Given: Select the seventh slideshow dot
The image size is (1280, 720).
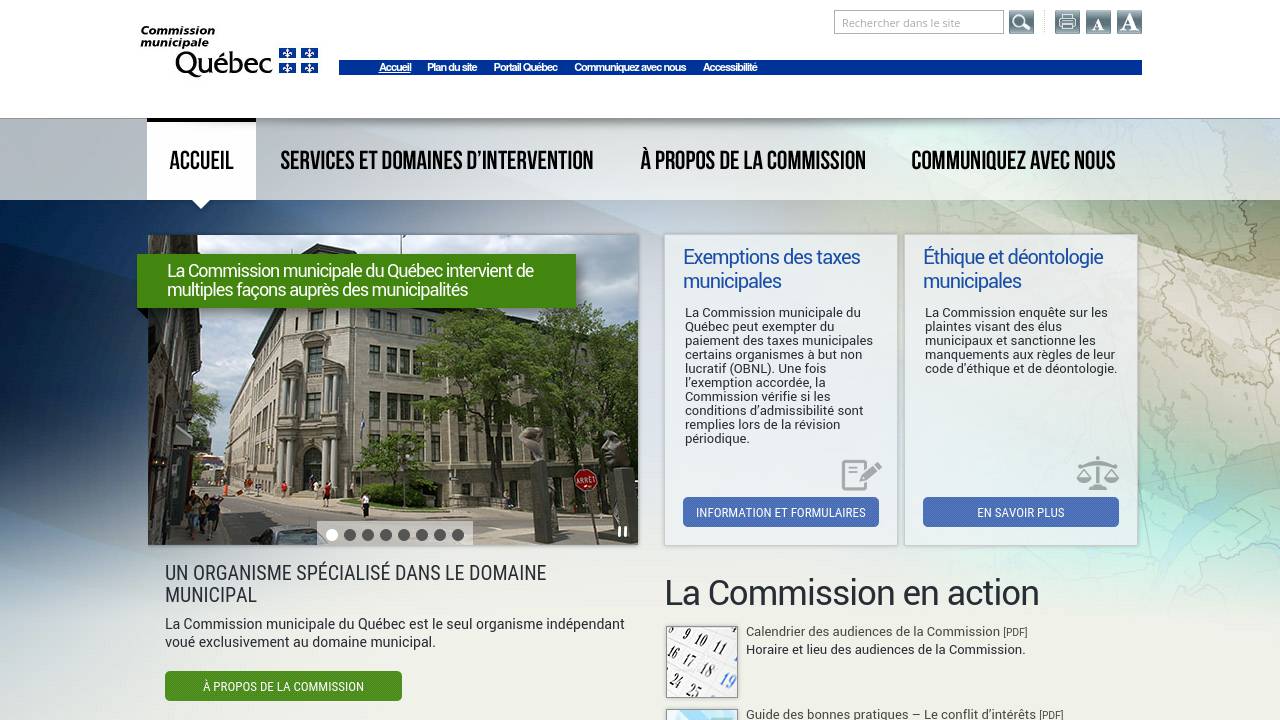Looking at the screenshot, I should (440, 535).
